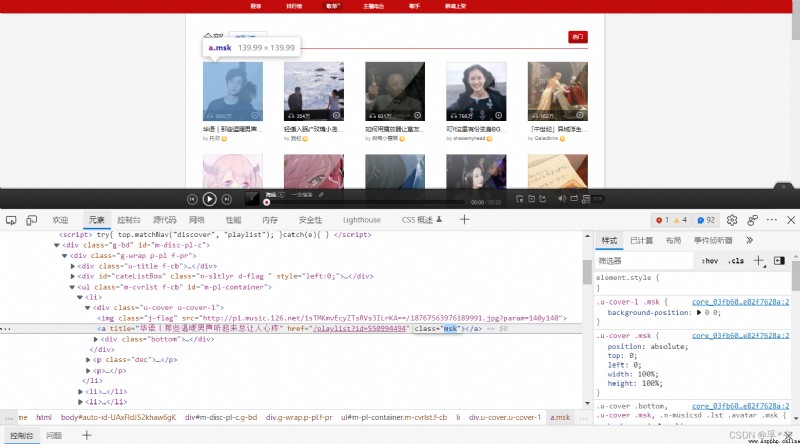Switch to the 欢迎 tab in DevTools

[60, 220]
